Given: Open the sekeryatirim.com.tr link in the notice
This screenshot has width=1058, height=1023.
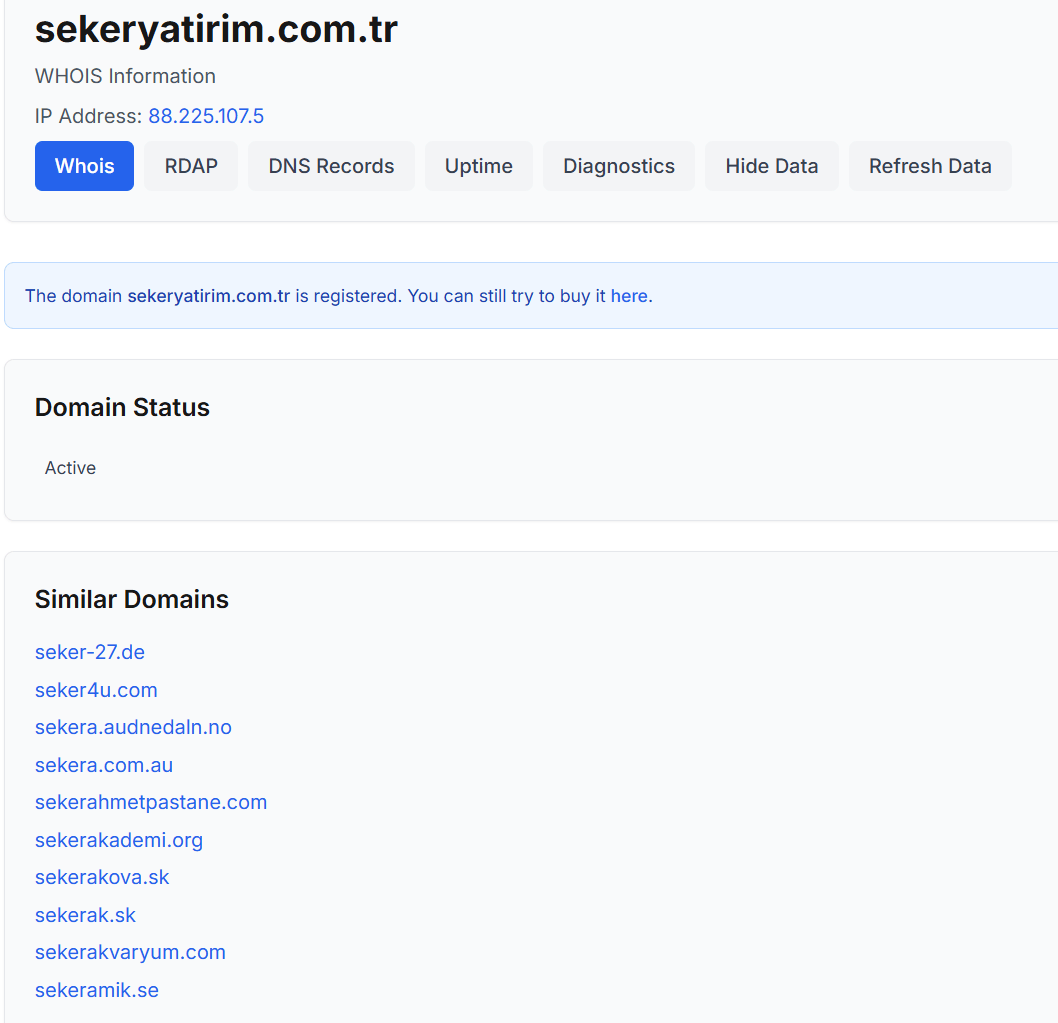Looking at the screenshot, I should (208, 295).
